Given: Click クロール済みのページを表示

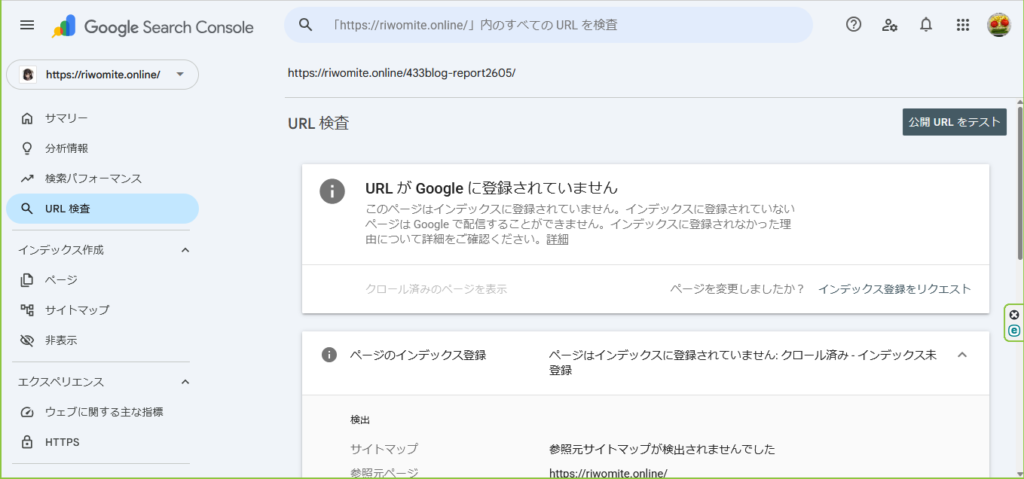Looking at the screenshot, I should point(436,289).
